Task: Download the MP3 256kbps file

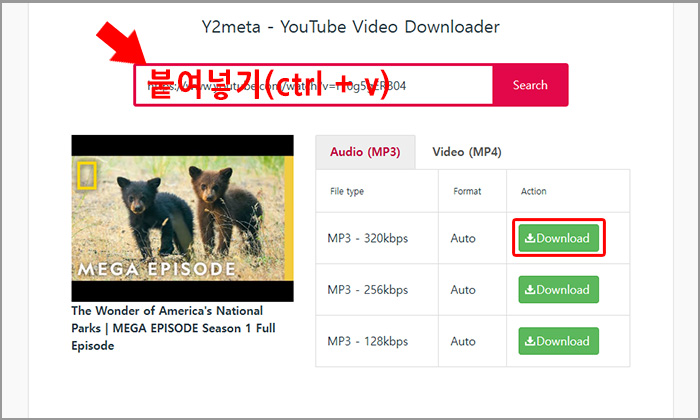Action: (x=558, y=290)
